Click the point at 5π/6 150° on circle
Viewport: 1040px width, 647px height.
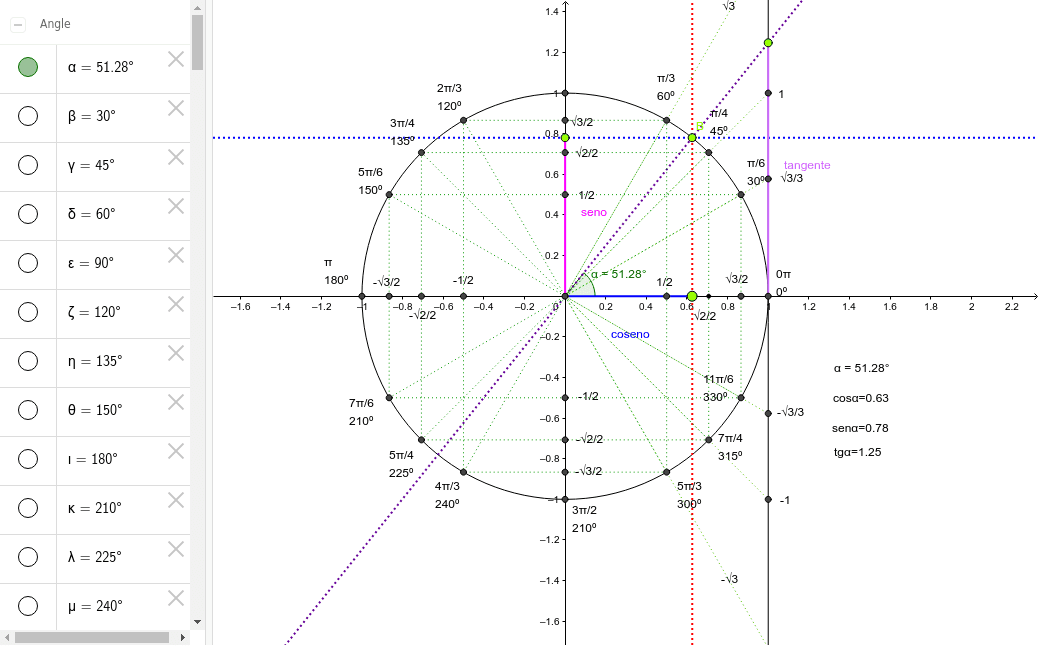(x=389, y=194)
